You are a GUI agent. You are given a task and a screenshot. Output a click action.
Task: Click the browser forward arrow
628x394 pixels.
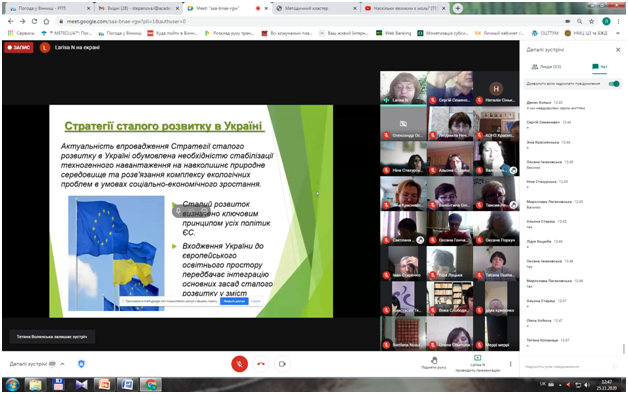22,21
